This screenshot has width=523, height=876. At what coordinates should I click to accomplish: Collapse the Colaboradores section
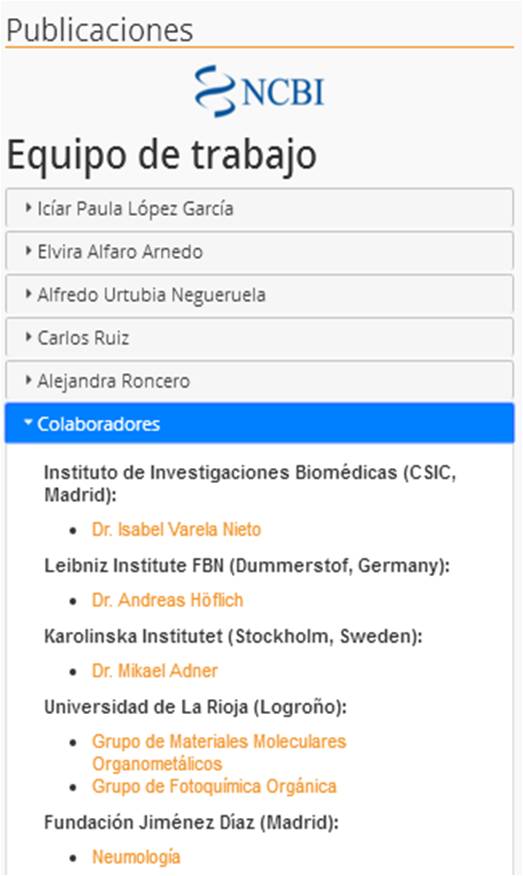pyautogui.click(x=259, y=423)
